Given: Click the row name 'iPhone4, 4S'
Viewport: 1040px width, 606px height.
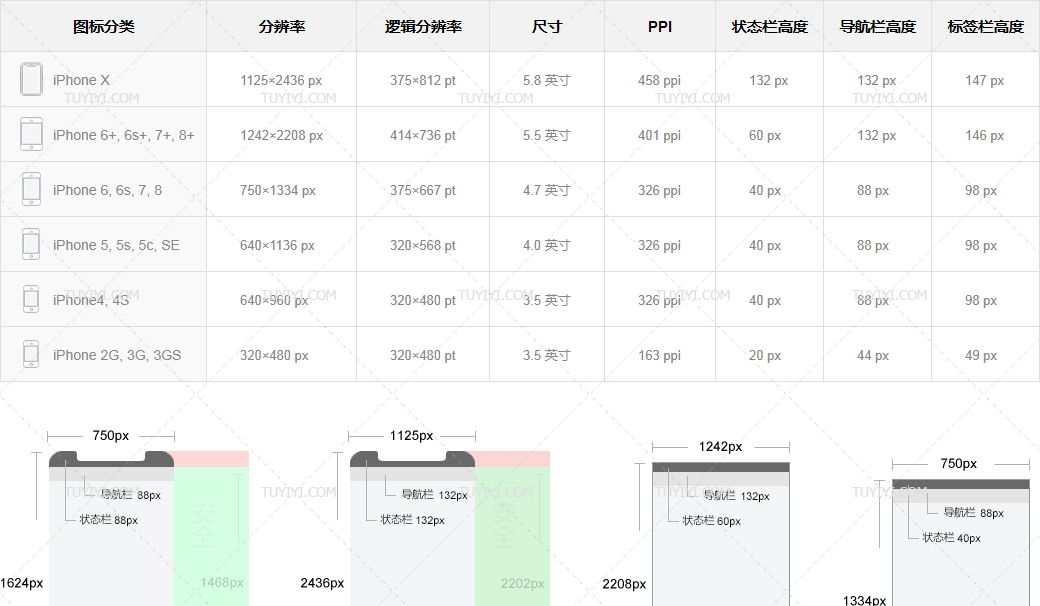Looking at the screenshot, I should tap(92, 300).
